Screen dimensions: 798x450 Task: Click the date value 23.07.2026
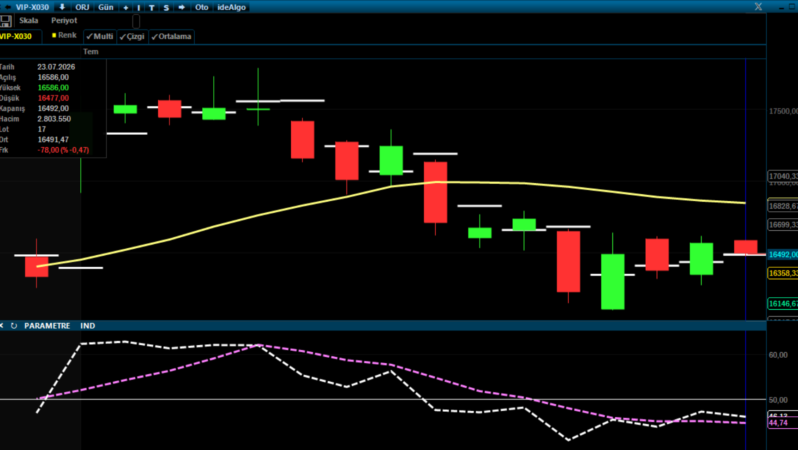pos(56,67)
